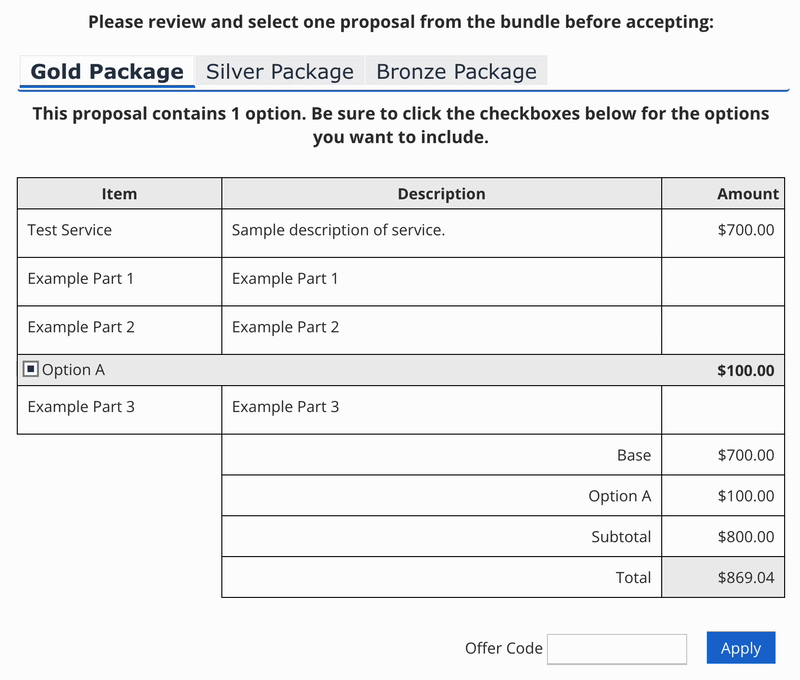This screenshot has width=800, height=680.
Task: Select the Test Service item cell
Action: 70,230
